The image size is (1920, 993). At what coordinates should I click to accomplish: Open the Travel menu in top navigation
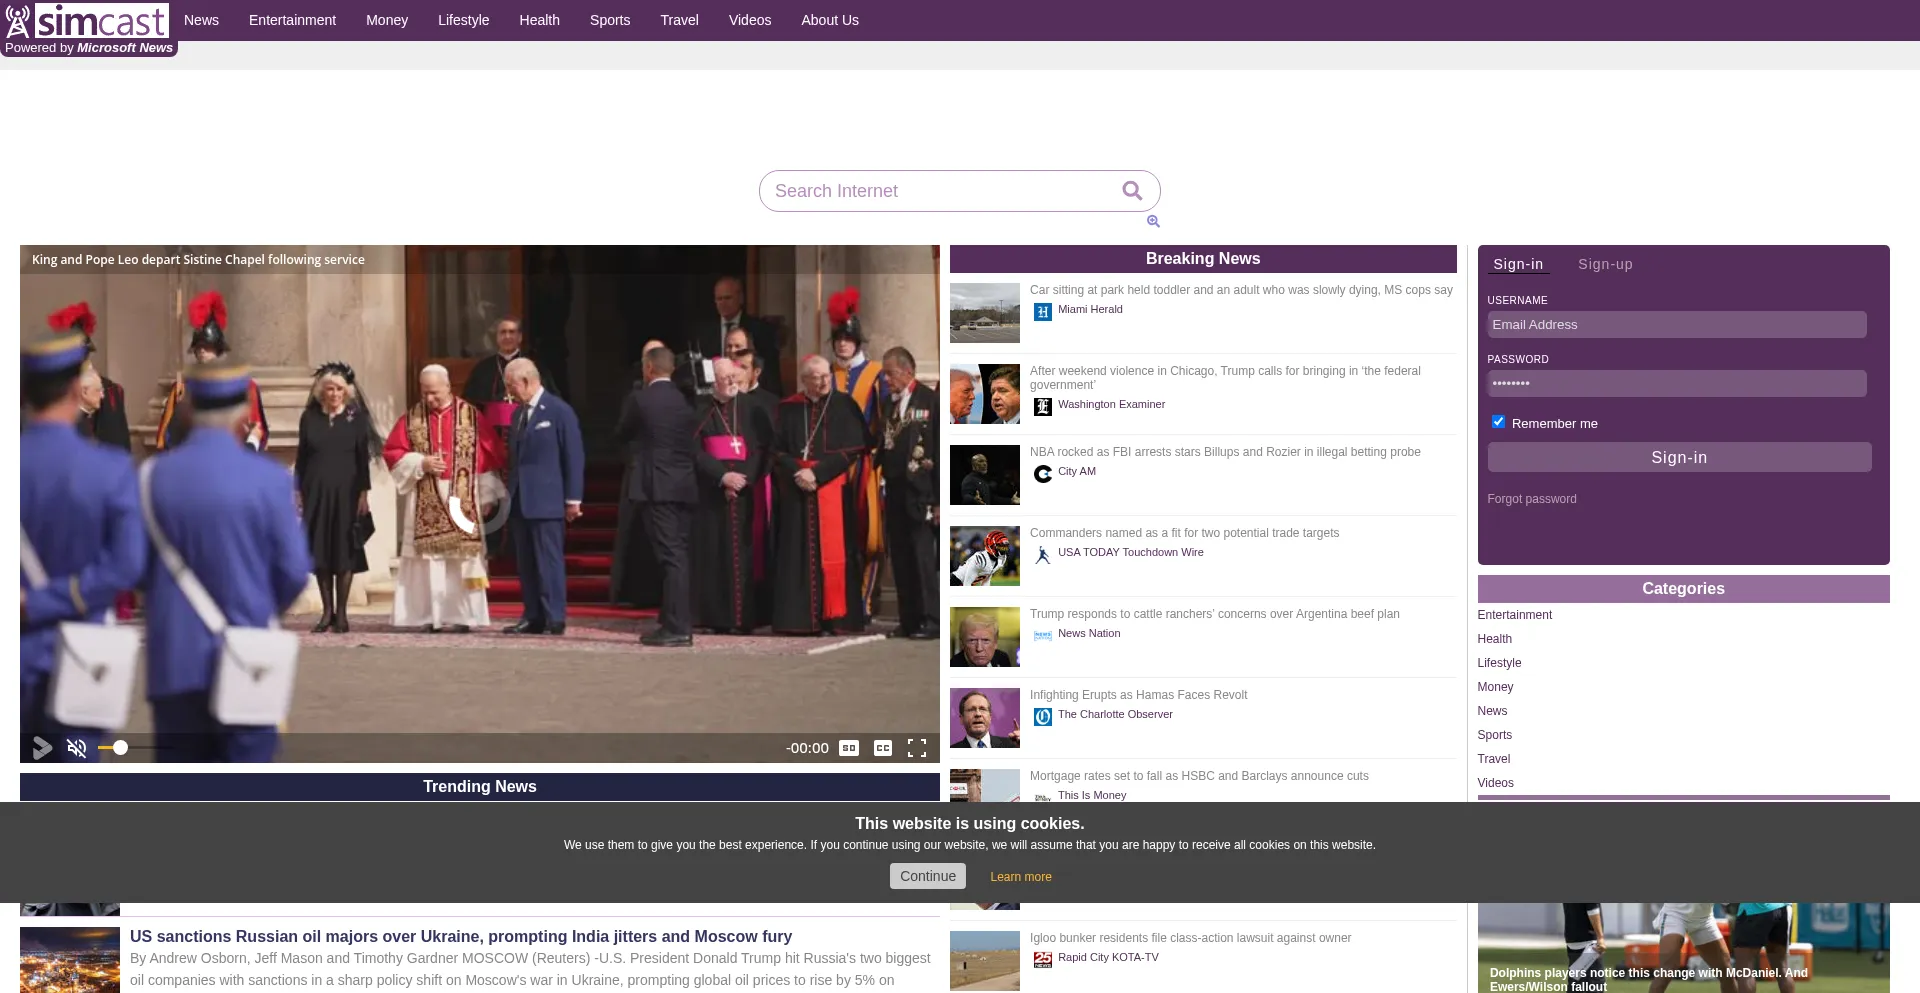click(679, 20)
